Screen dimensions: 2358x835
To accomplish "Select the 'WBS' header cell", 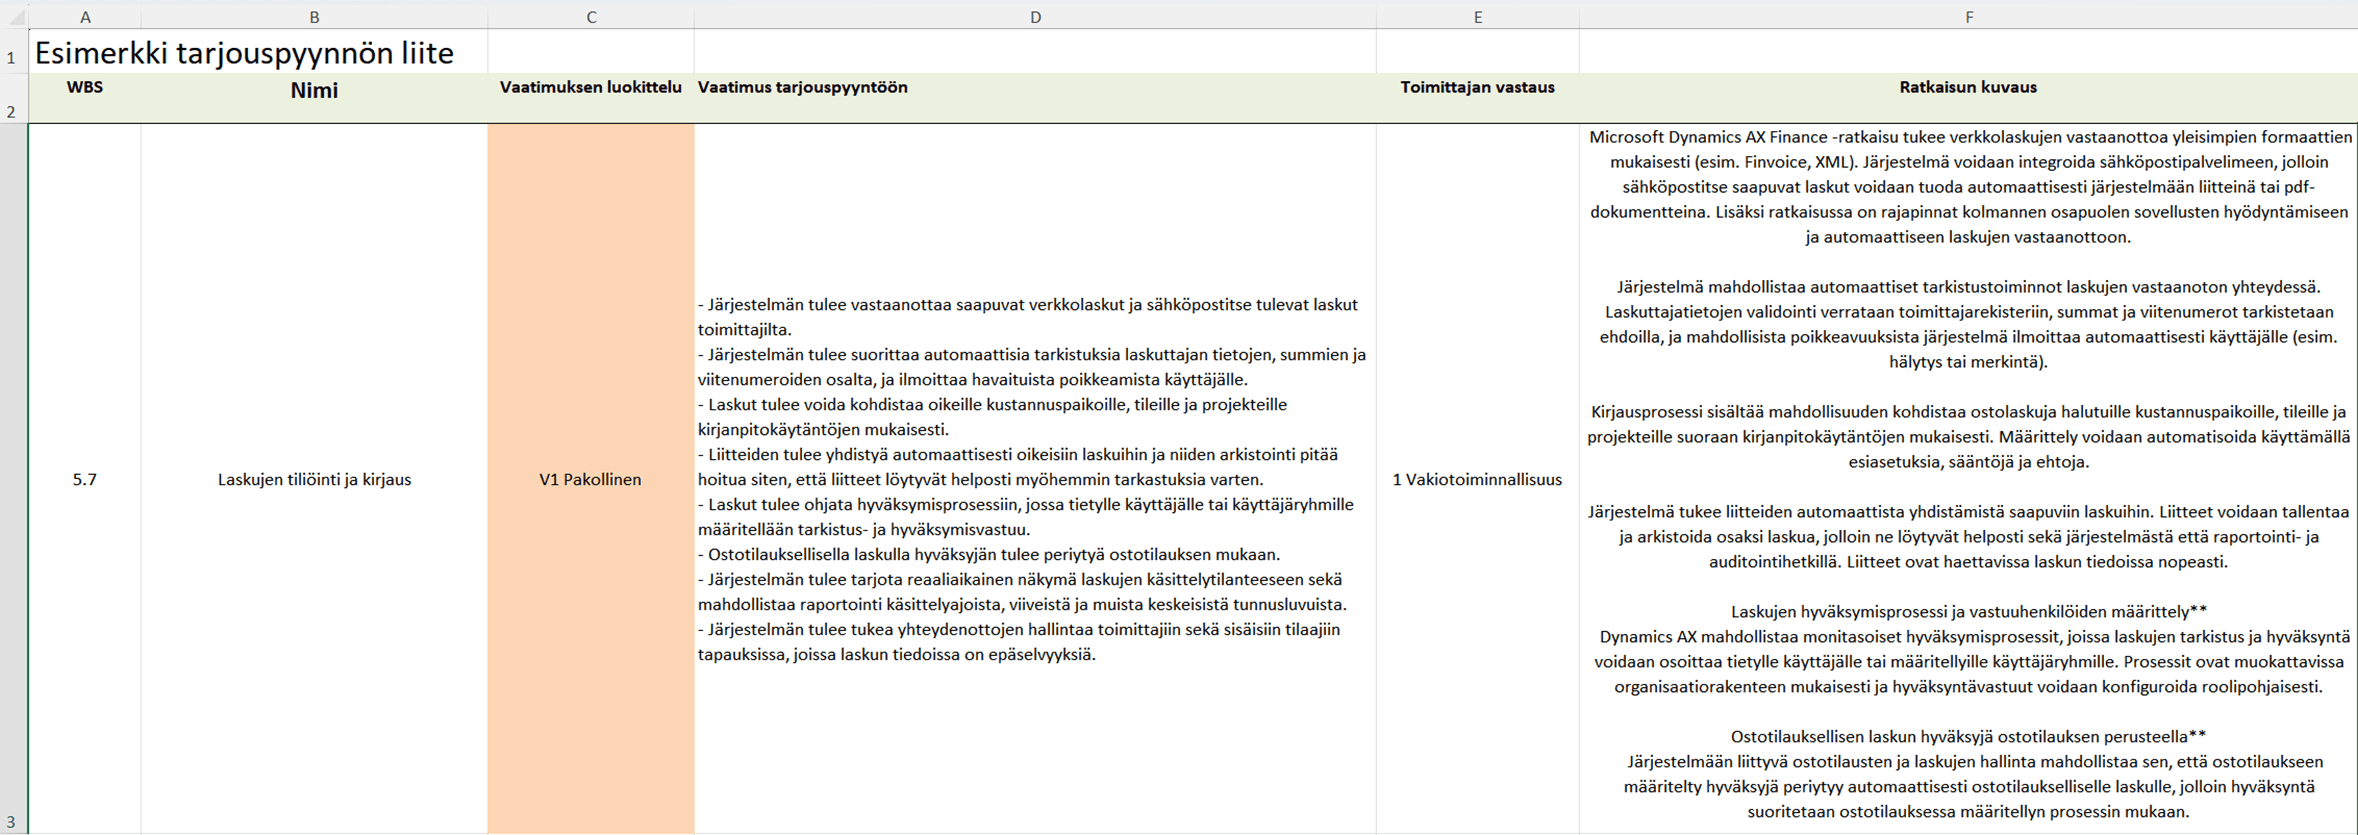I will click(x=85, y=88).
